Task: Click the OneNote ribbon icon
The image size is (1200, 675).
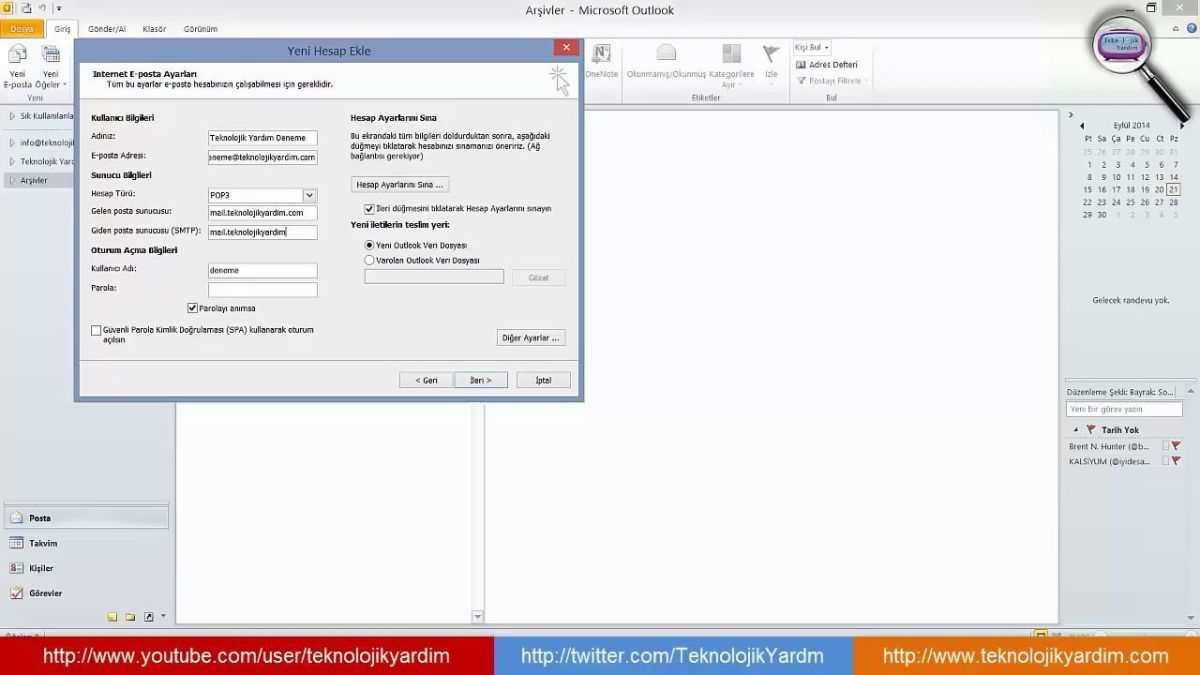Action: pos(601,56)
